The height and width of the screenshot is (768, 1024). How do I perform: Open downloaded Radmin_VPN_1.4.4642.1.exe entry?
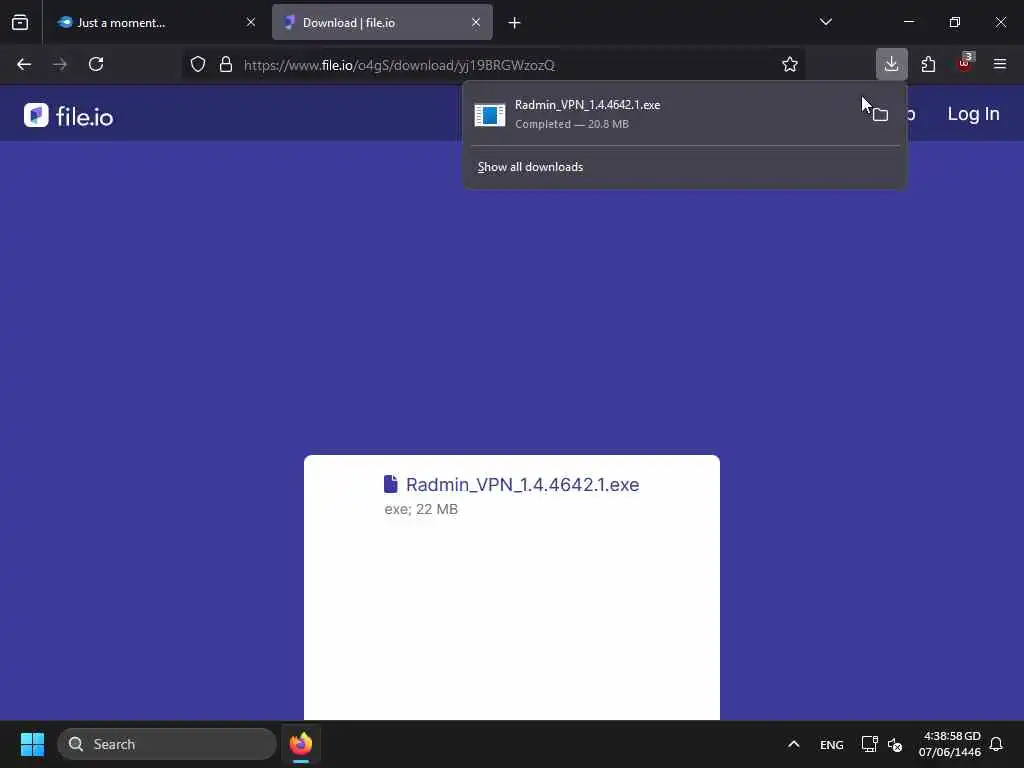click(x=663, y=114)
